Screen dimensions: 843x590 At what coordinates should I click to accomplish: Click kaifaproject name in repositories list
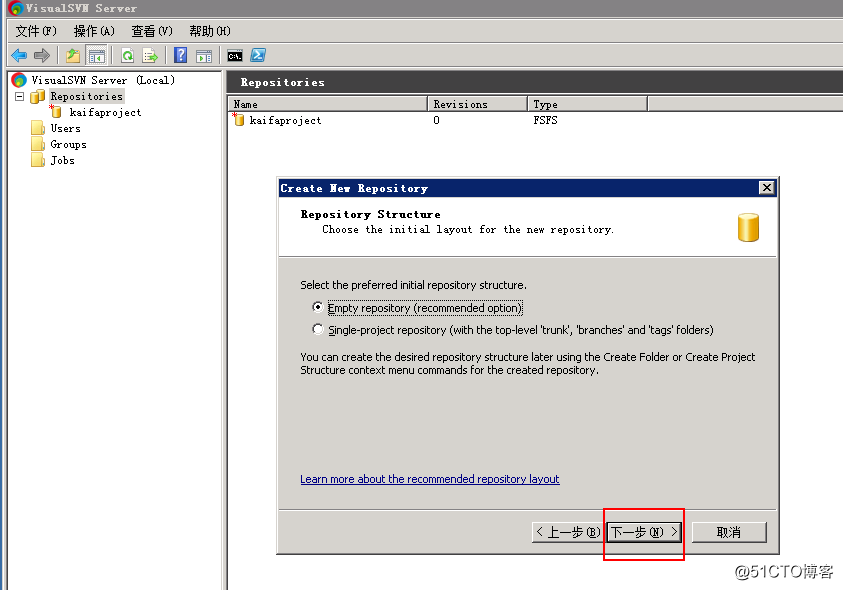285,120
